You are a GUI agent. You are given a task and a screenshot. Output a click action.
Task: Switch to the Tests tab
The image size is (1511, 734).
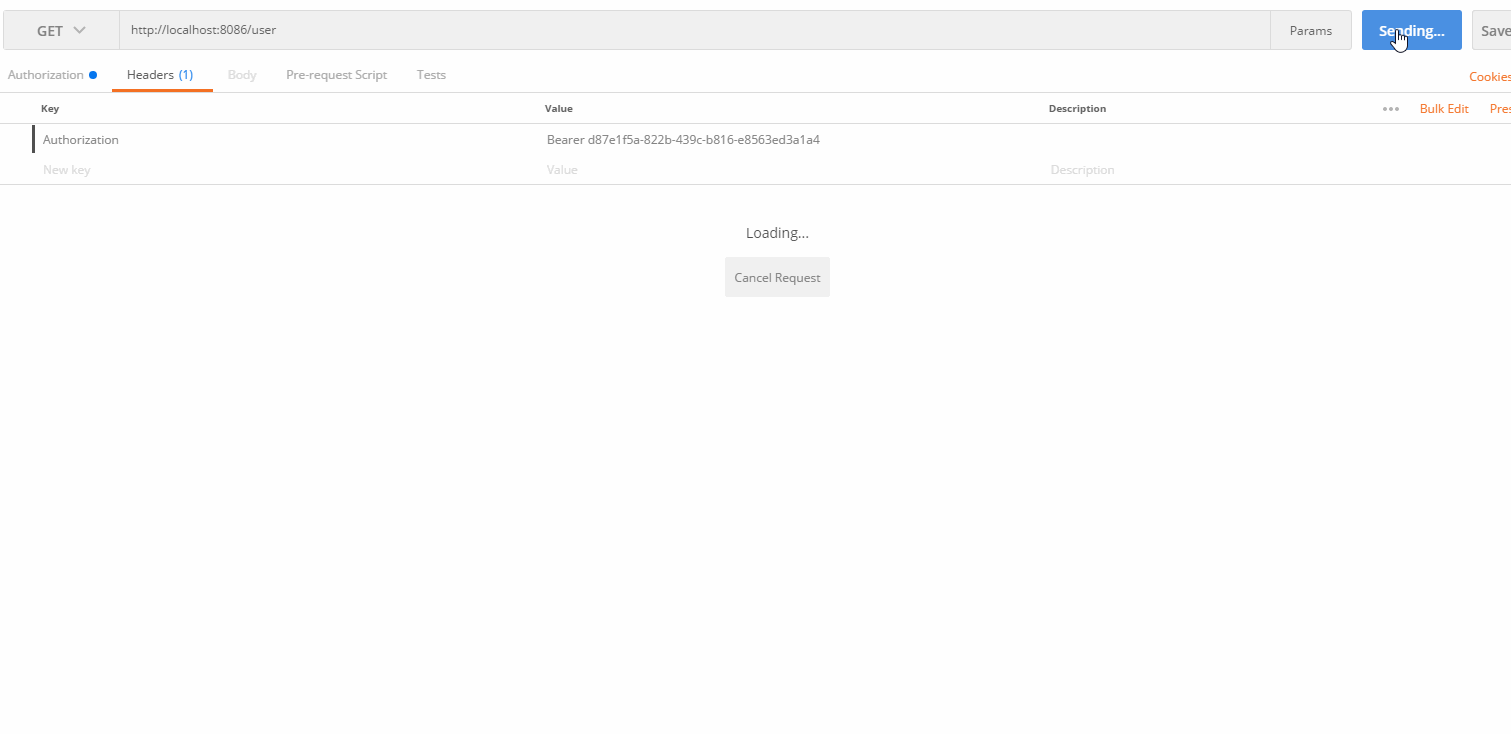click(x=431, y=74)
